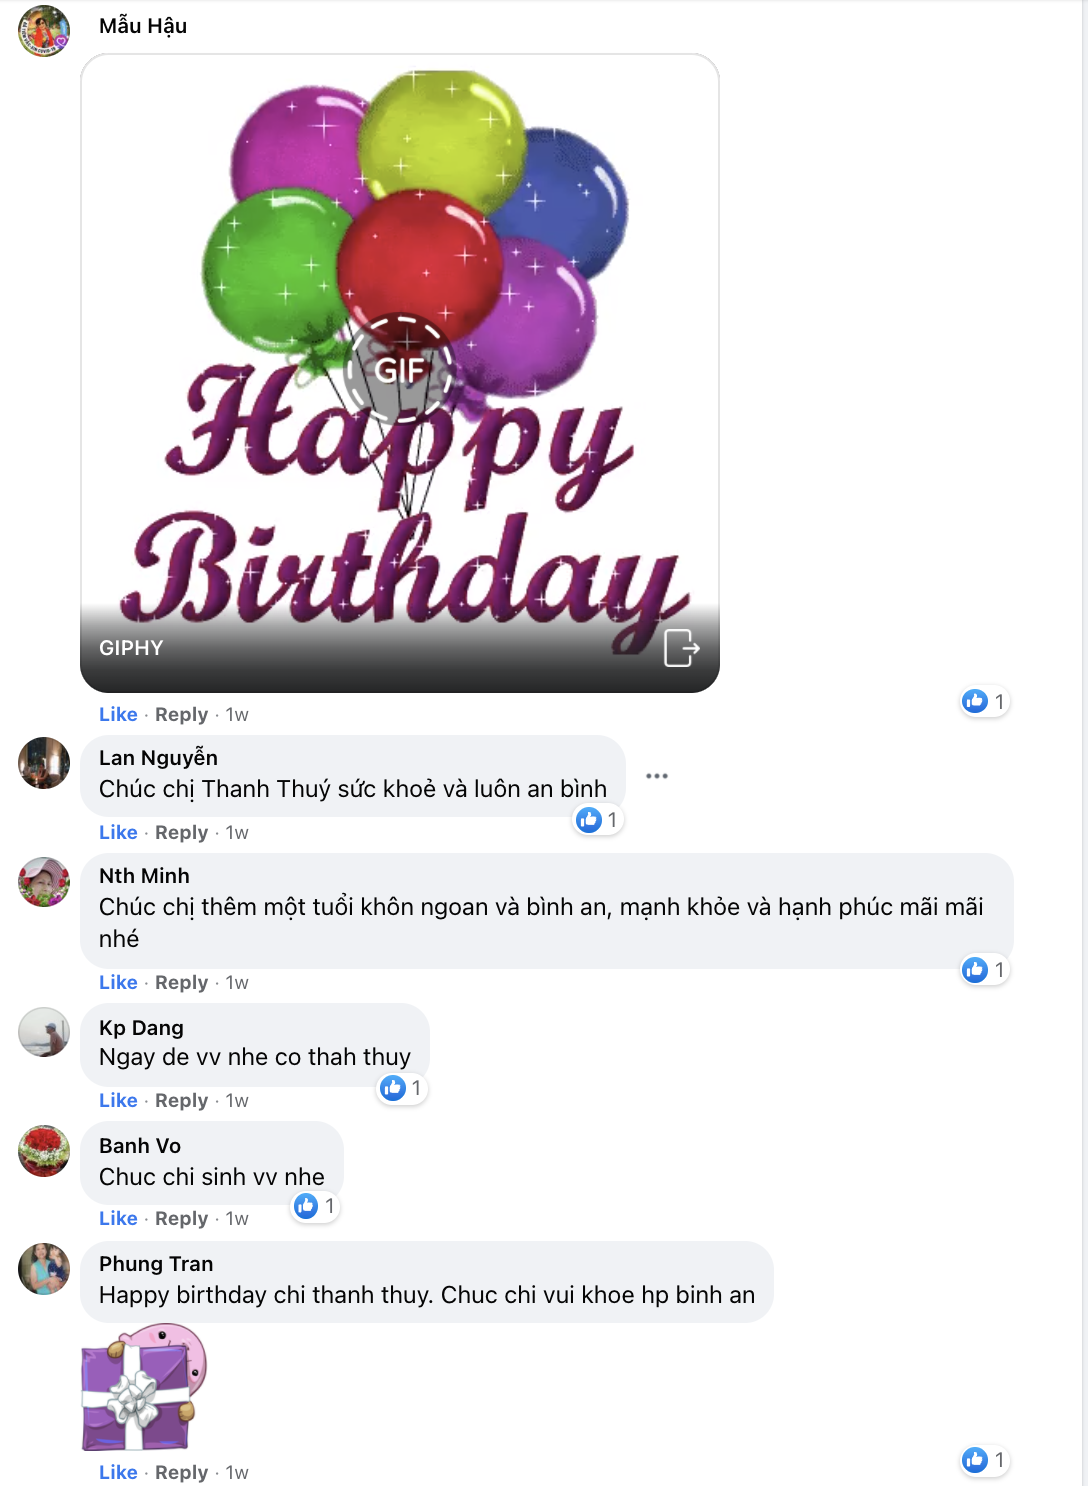The height and width of the screenshot is (1486, 1088).
Task: Like Nth Minh's comment
Action: pyautogui.click(x=118, y=982)
